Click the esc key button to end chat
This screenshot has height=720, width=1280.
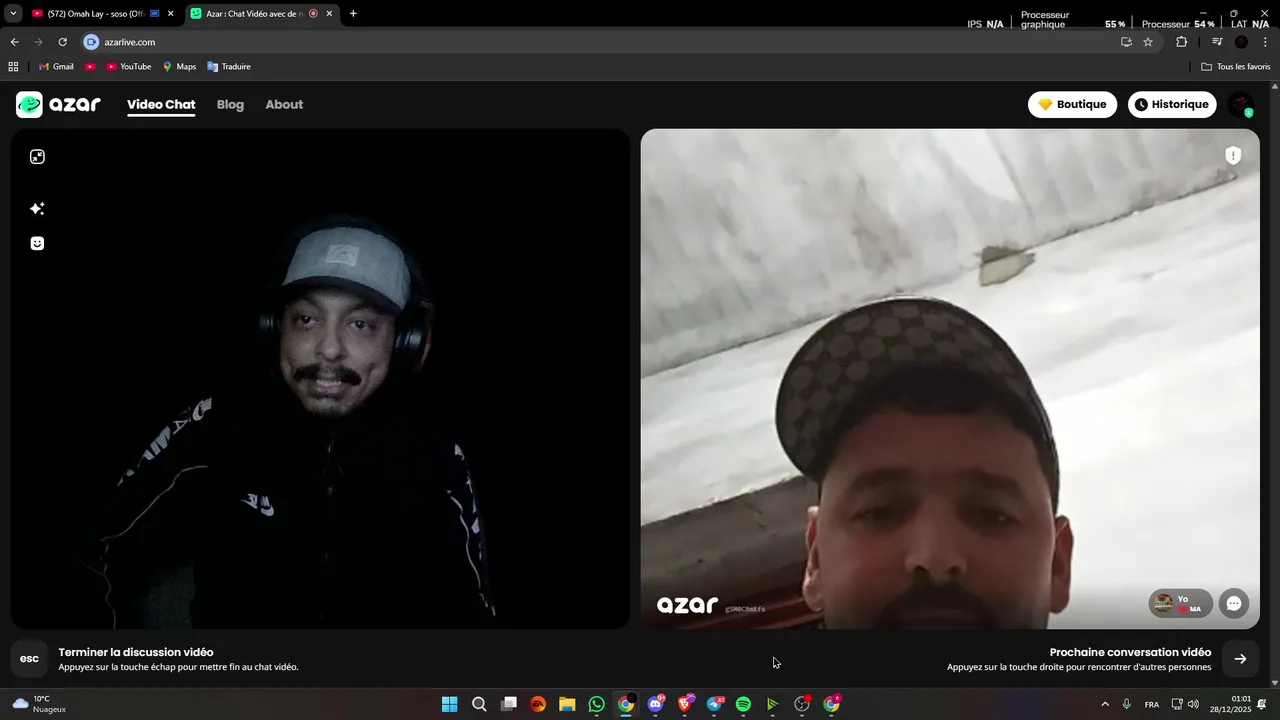click(x=29, y=658)
